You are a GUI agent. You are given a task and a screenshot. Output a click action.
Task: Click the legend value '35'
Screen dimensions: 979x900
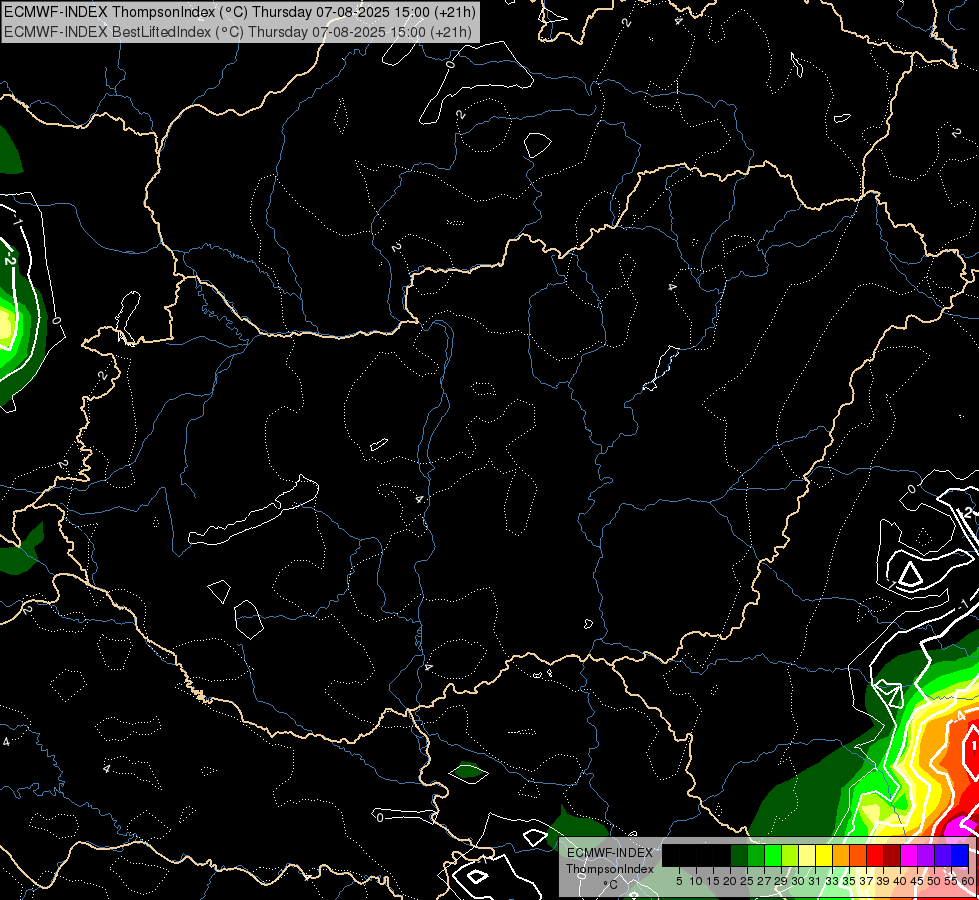click(849, 881)
